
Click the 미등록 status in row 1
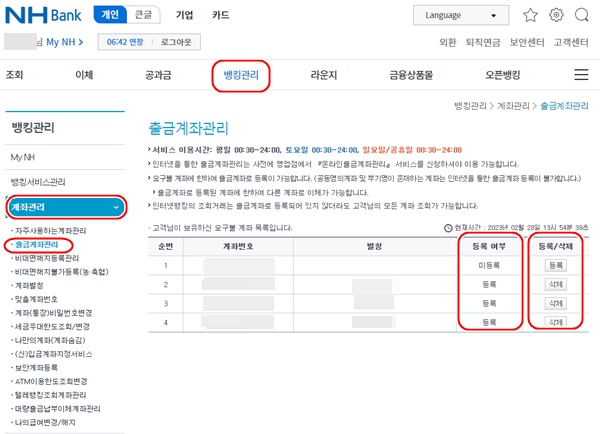489,265
